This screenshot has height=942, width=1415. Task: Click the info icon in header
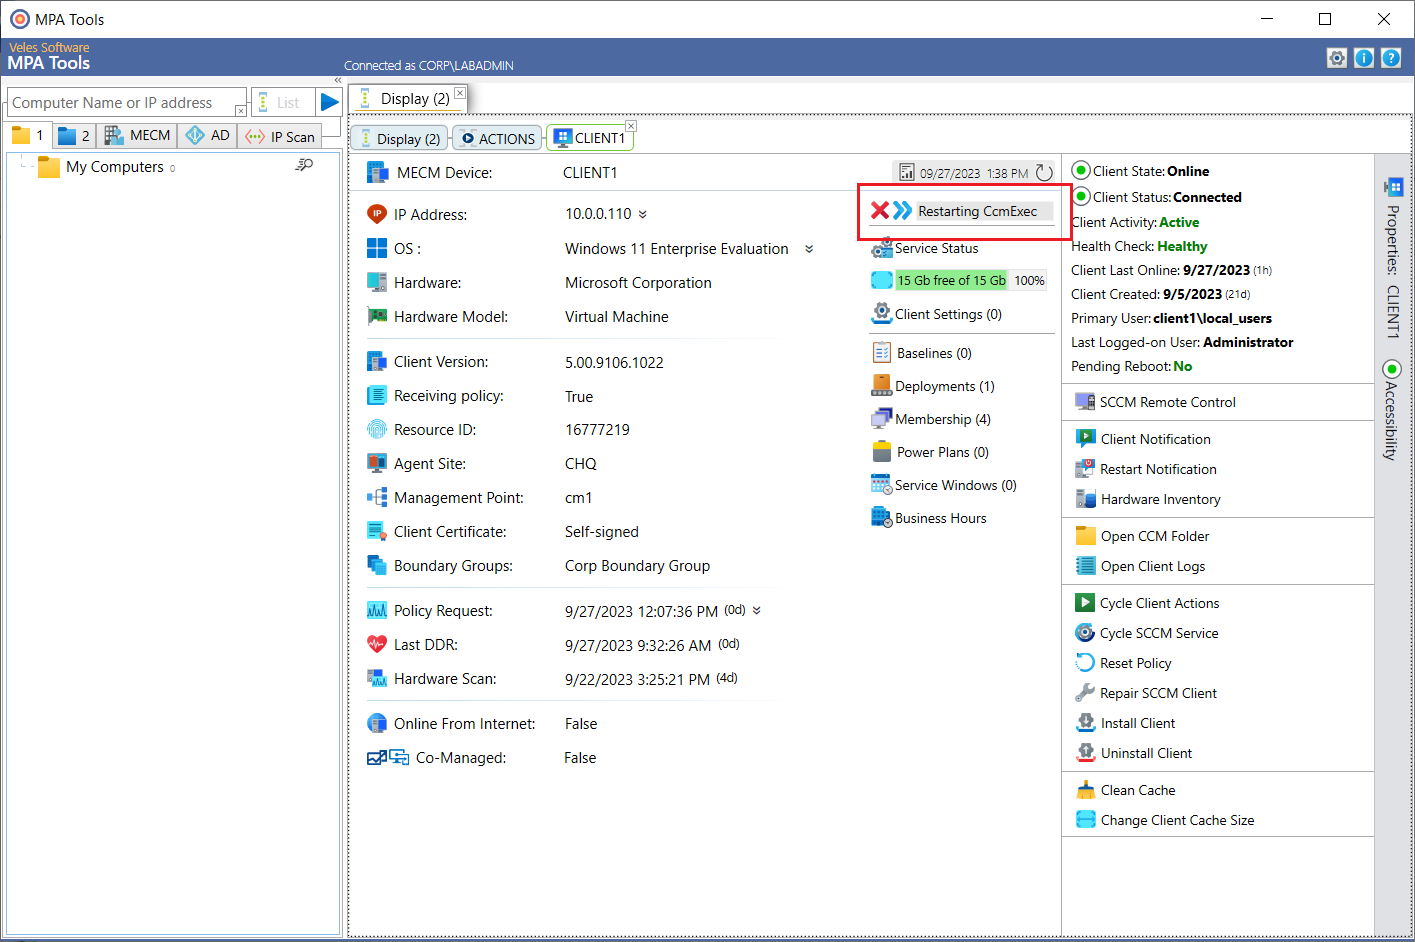(1364, 58)
